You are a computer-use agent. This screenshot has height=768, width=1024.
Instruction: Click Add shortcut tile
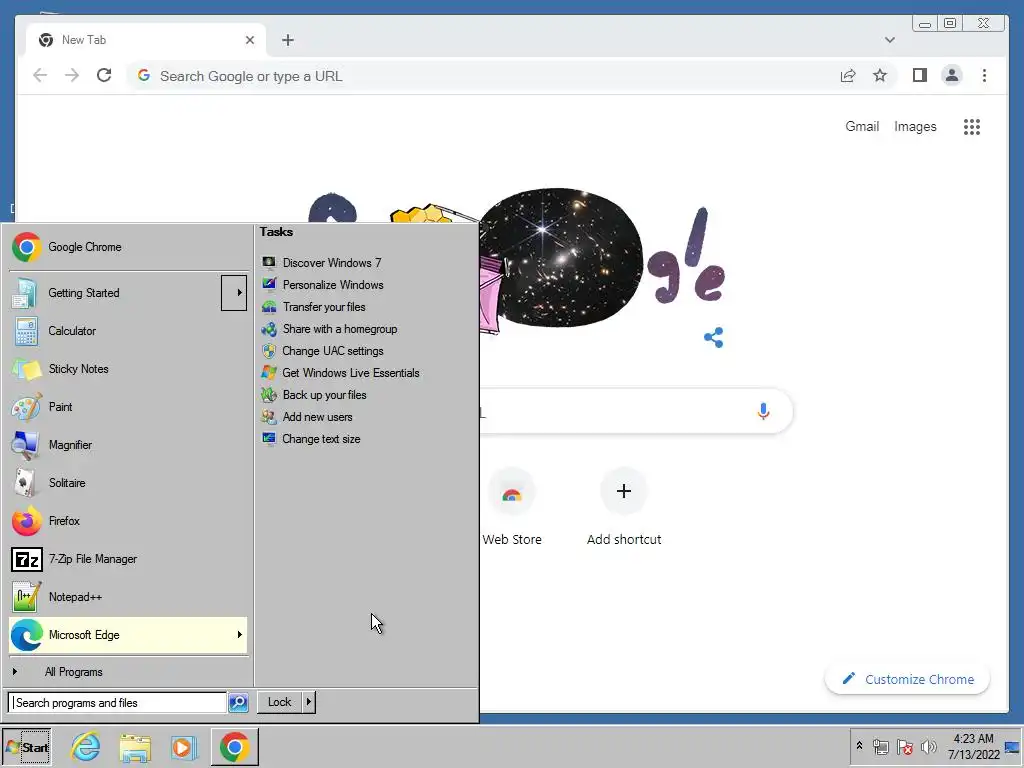point(624,507)
